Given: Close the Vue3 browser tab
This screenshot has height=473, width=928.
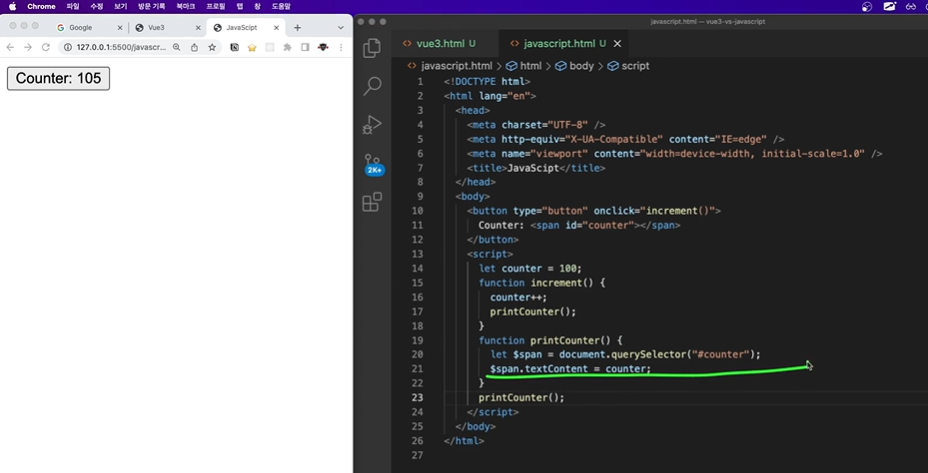Looking at the screenshot, I should pos(198,28).
